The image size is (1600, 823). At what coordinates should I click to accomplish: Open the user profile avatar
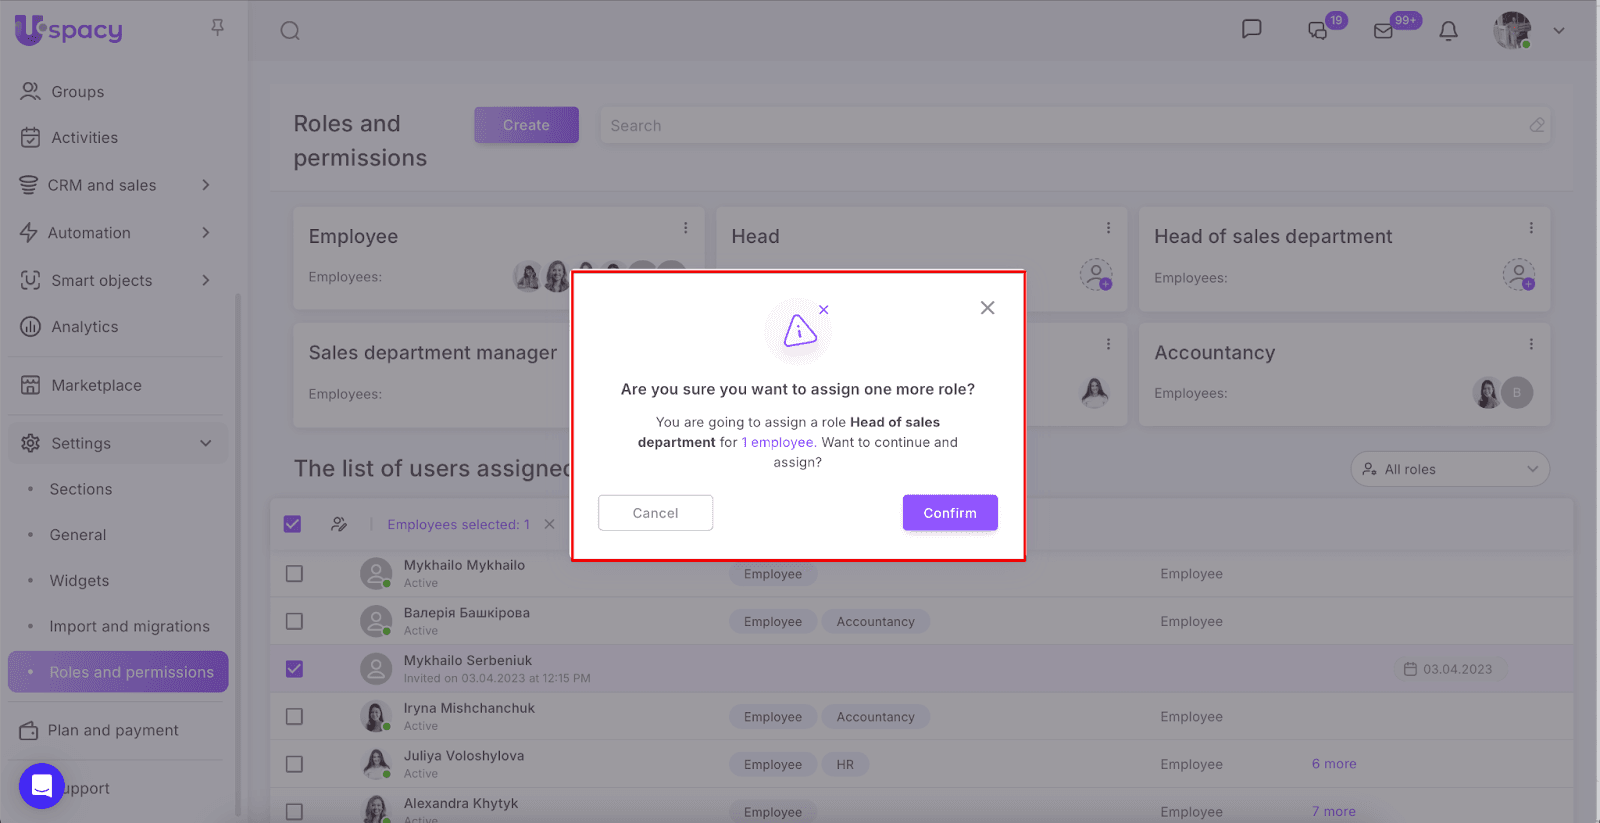(1512, 30)
